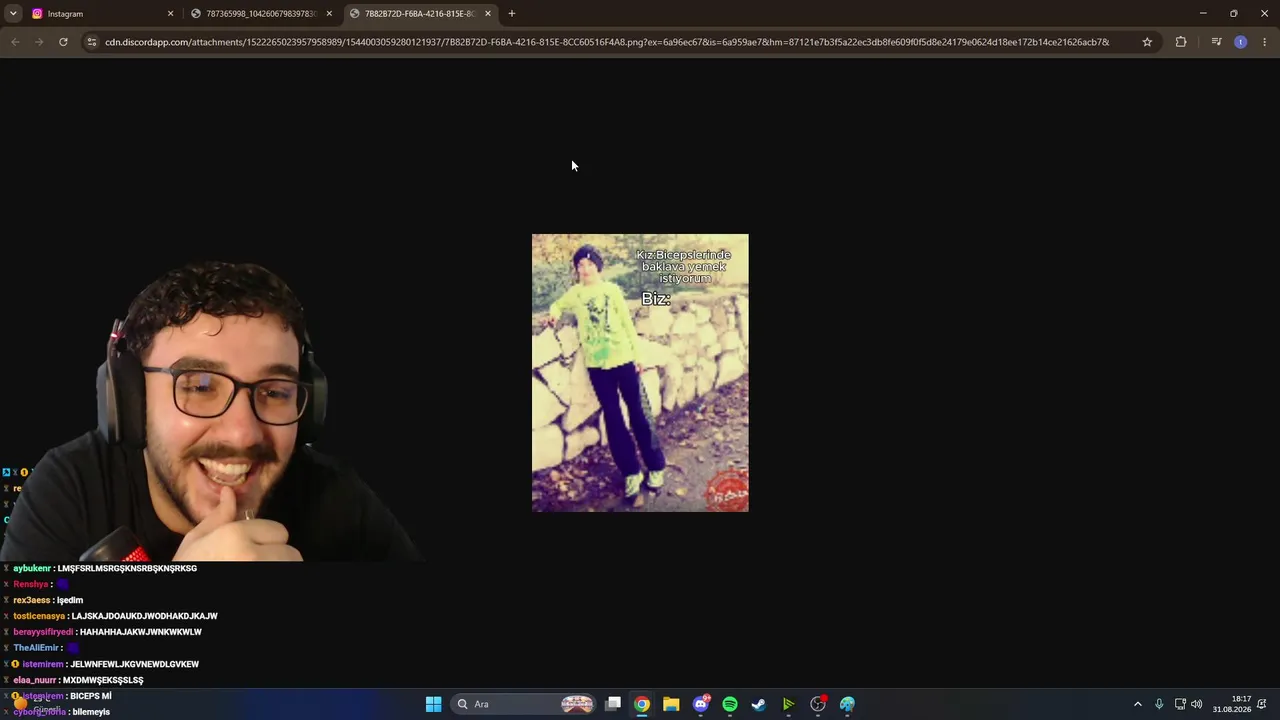Select the active 7B82B72D image tab
This screenshot has width=1280, height=720.
(x=421, y=14)
